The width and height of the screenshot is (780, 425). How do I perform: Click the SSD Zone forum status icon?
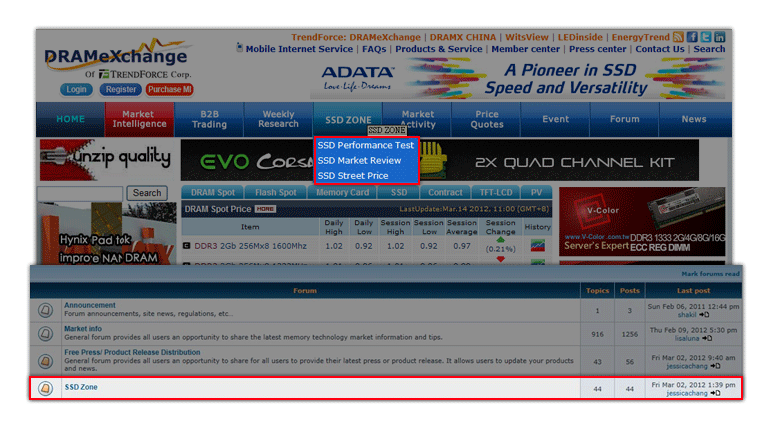pos(45,388)
